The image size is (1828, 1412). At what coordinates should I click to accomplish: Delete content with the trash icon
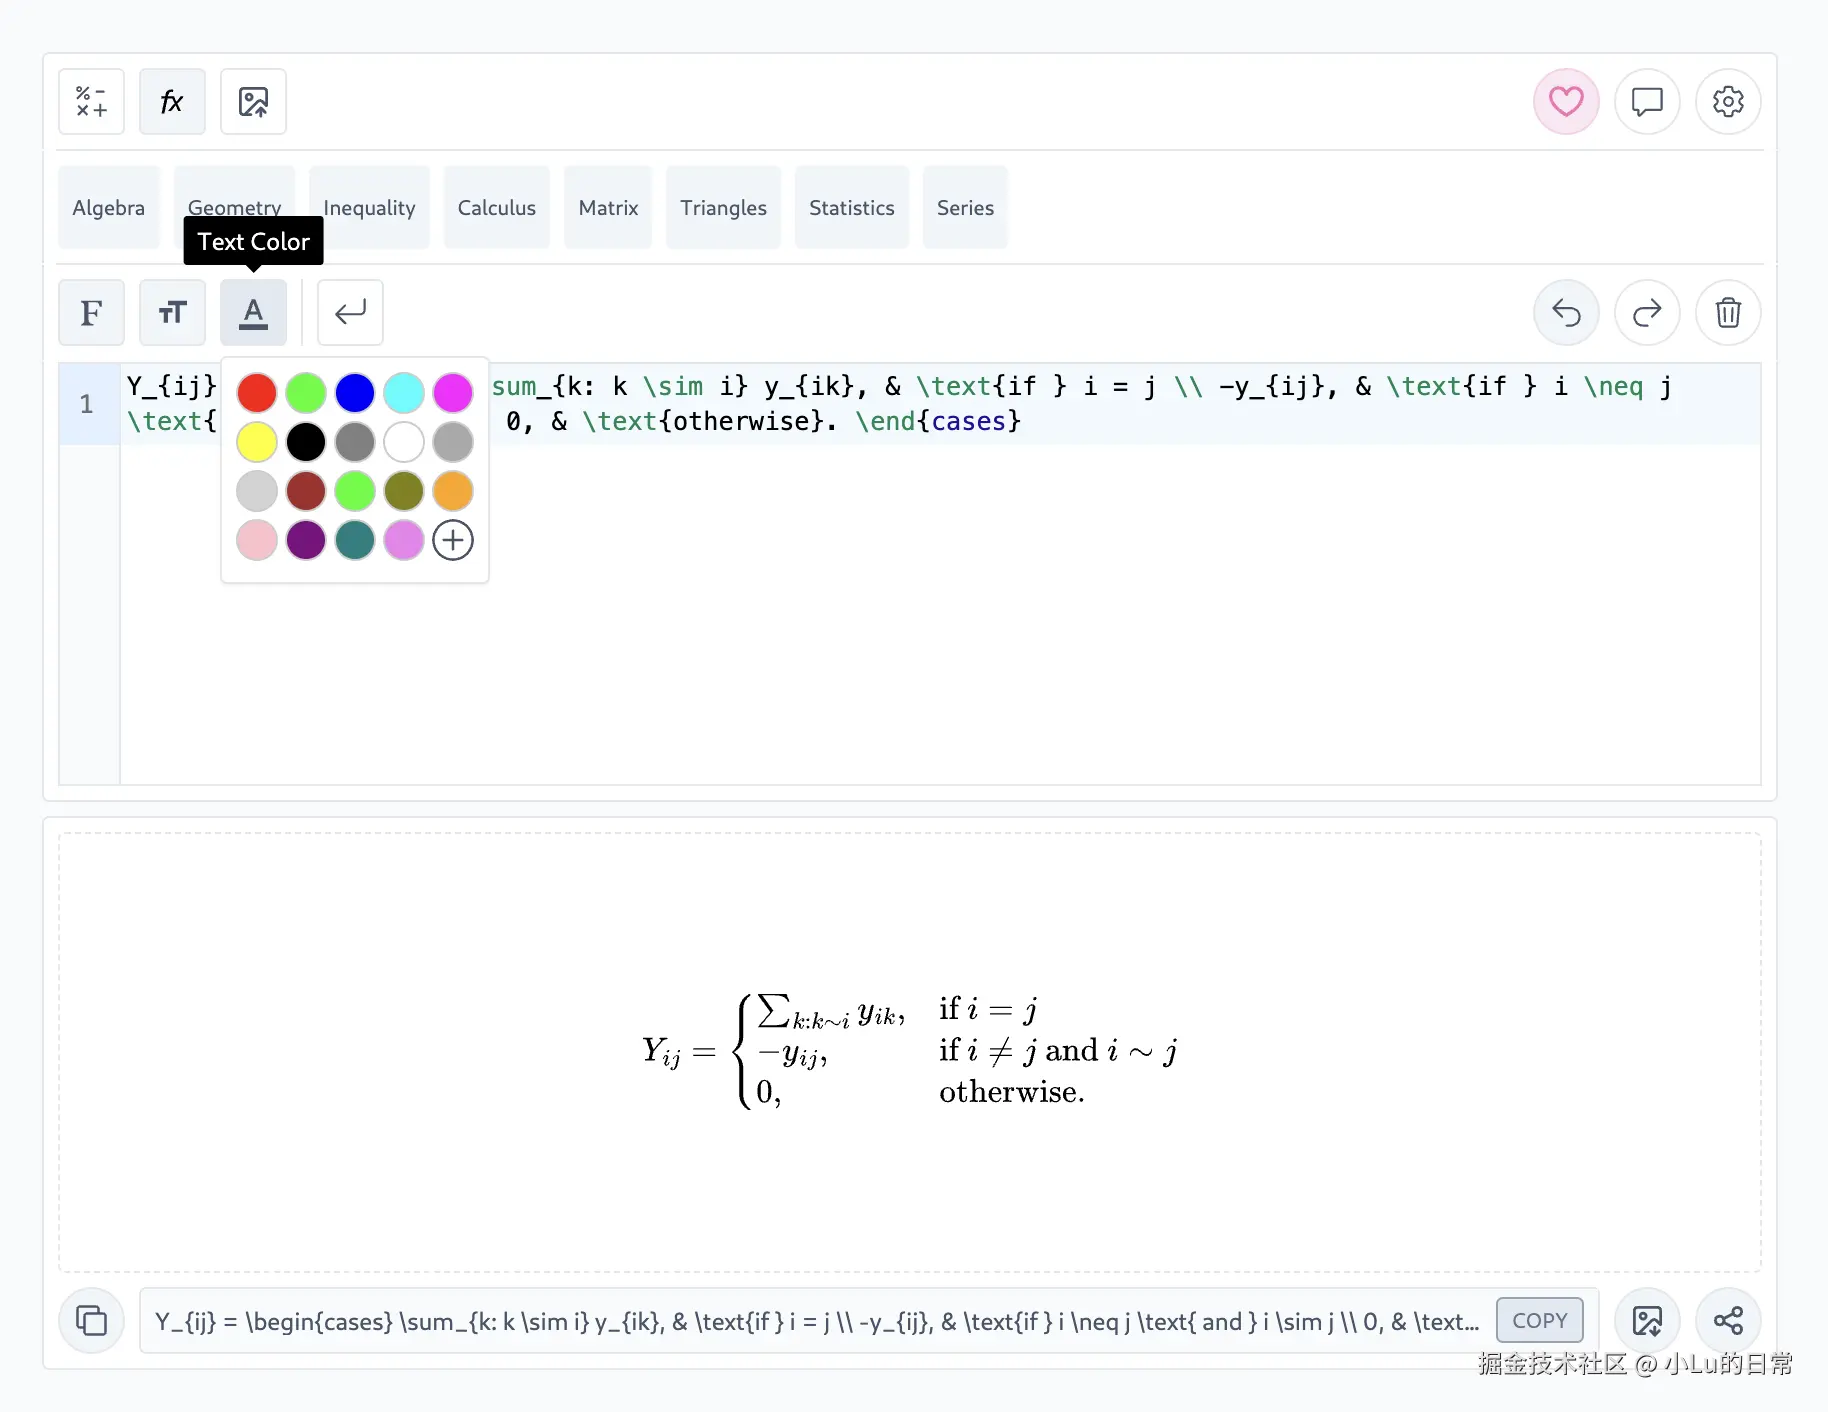tap(1727, 313)
